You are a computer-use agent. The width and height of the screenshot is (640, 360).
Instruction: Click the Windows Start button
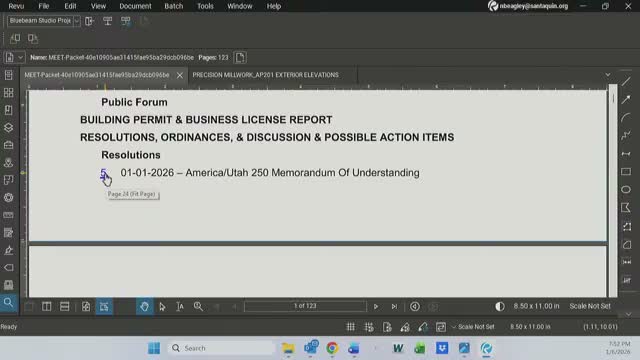click(x=154, y=348)
